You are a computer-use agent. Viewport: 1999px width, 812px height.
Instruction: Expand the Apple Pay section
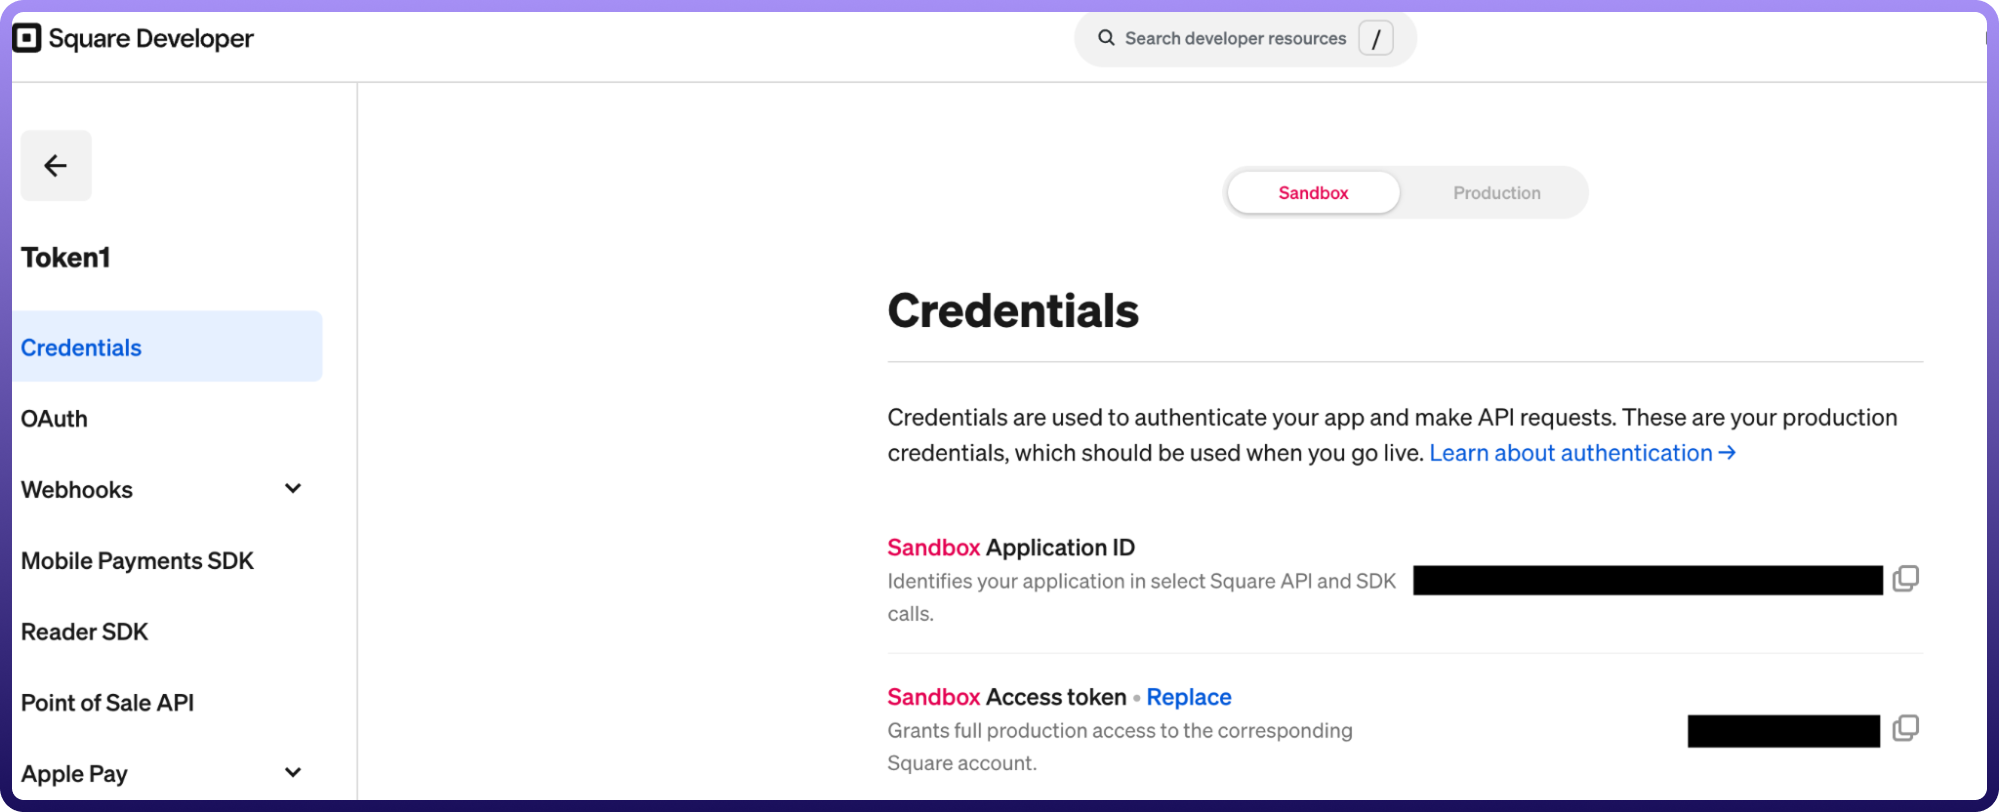[x=293, y=773]
